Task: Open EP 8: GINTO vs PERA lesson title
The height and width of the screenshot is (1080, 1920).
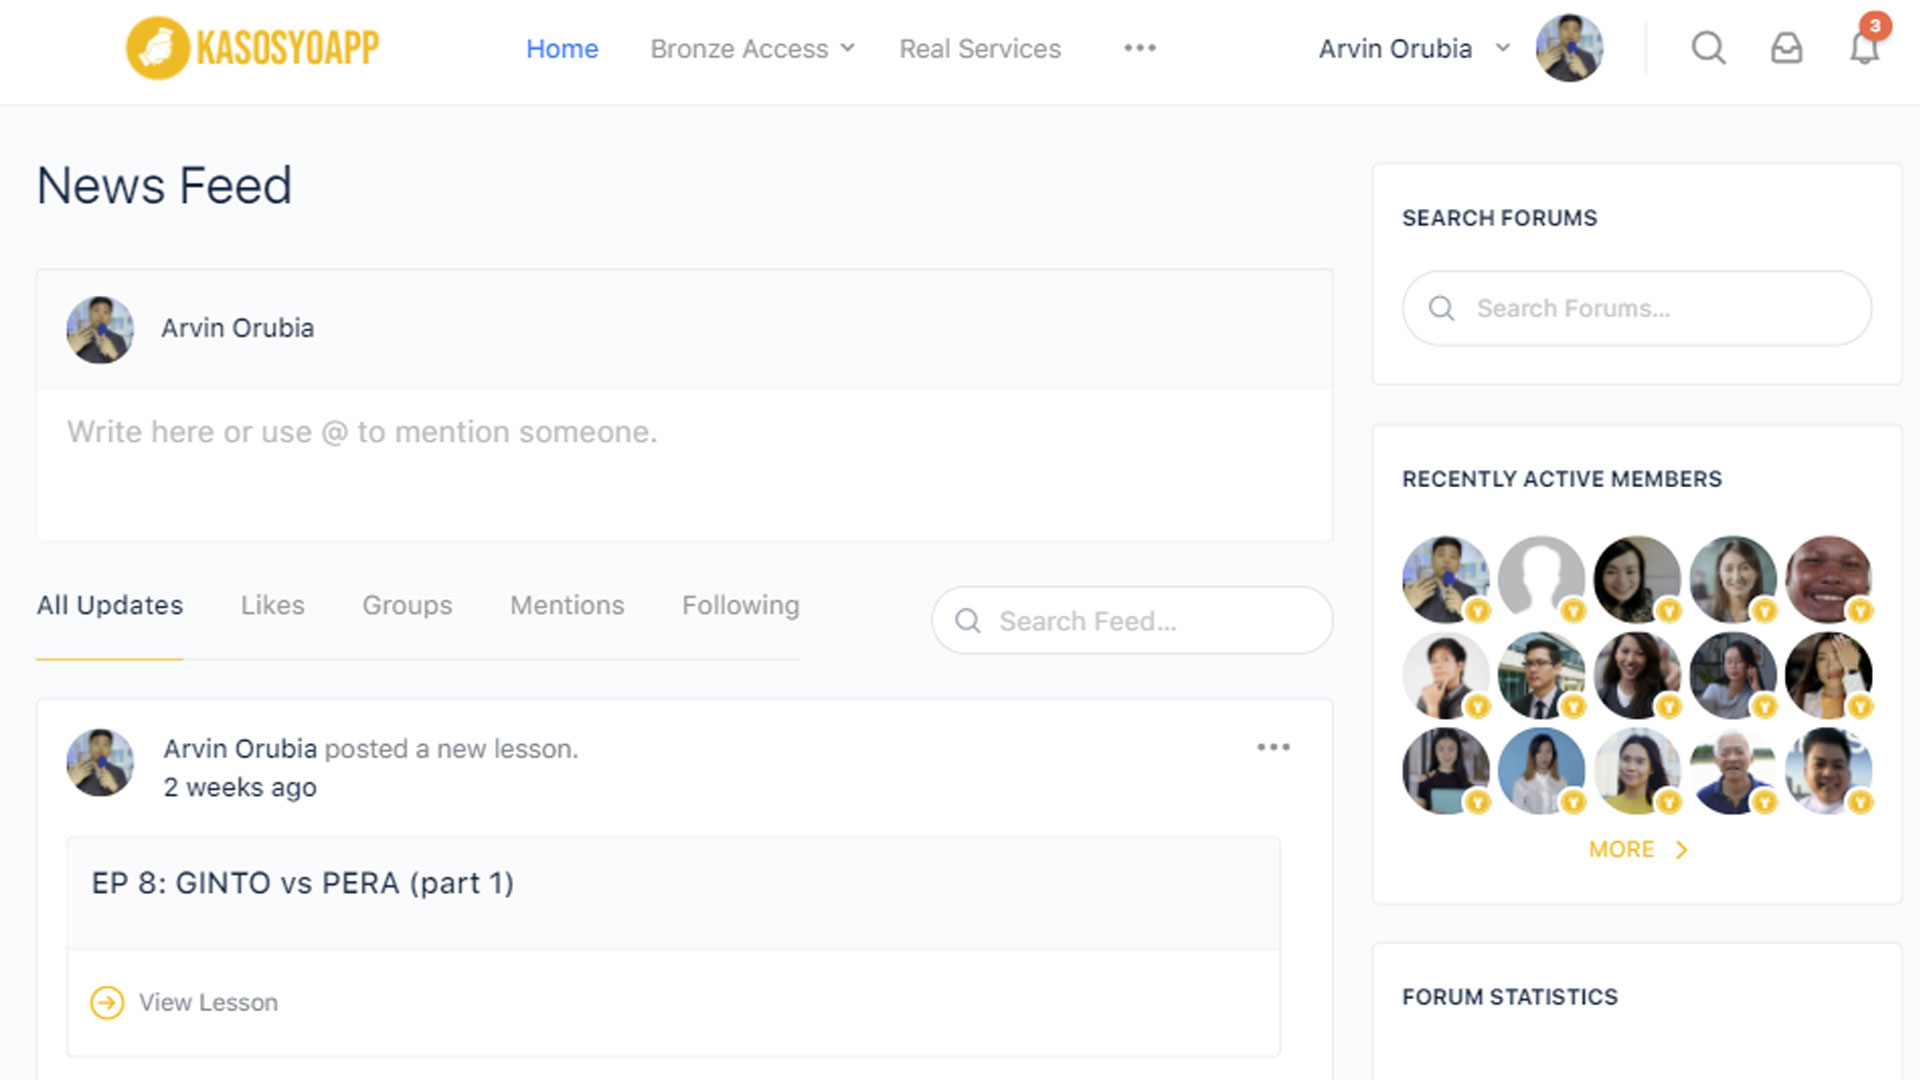Action: click(302, 883)
